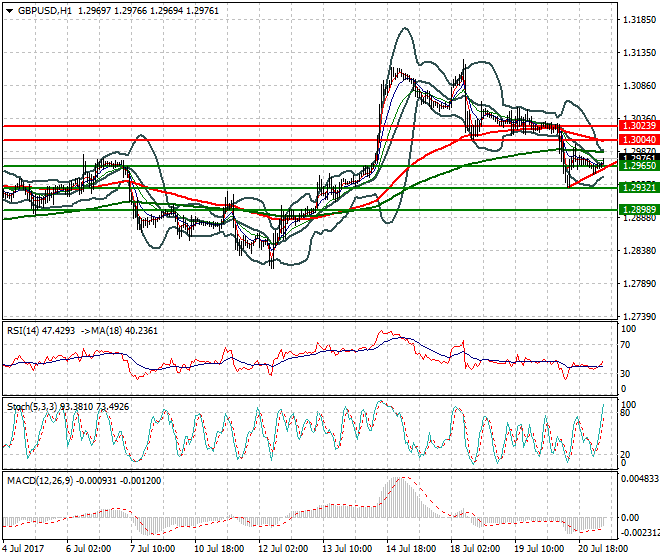Select the green 1.29650 price level label
The height and width of the screenshot is (560, 660).
(x=639, y=165)
